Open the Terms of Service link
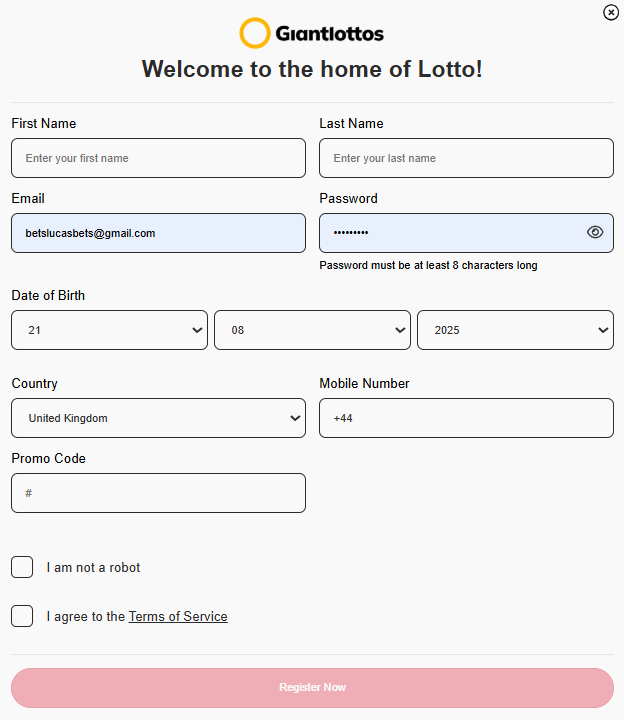This screenshot has width=624, height=720. (178, 617)
